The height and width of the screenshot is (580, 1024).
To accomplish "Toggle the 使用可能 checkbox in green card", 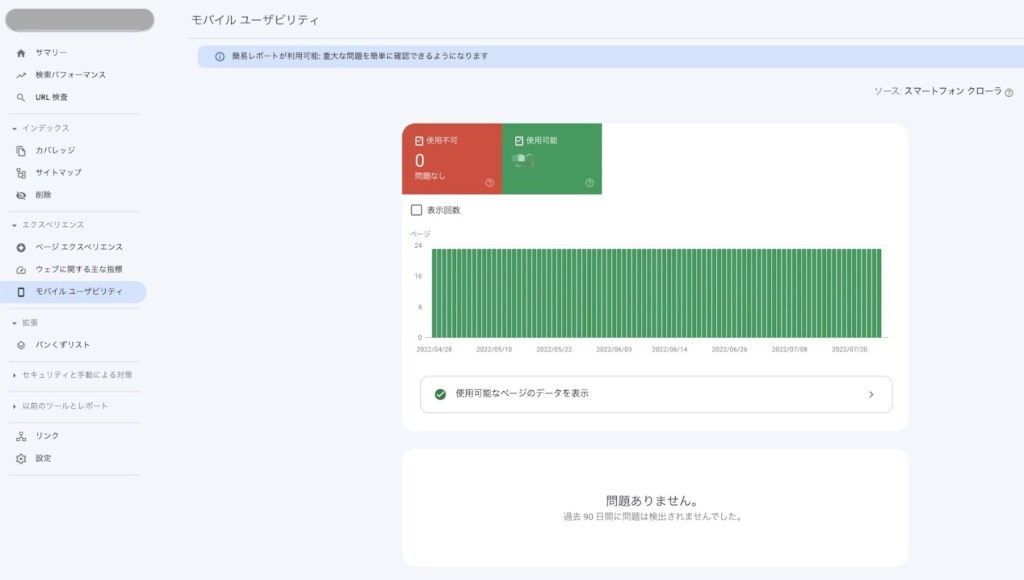I will click(519, 141).
